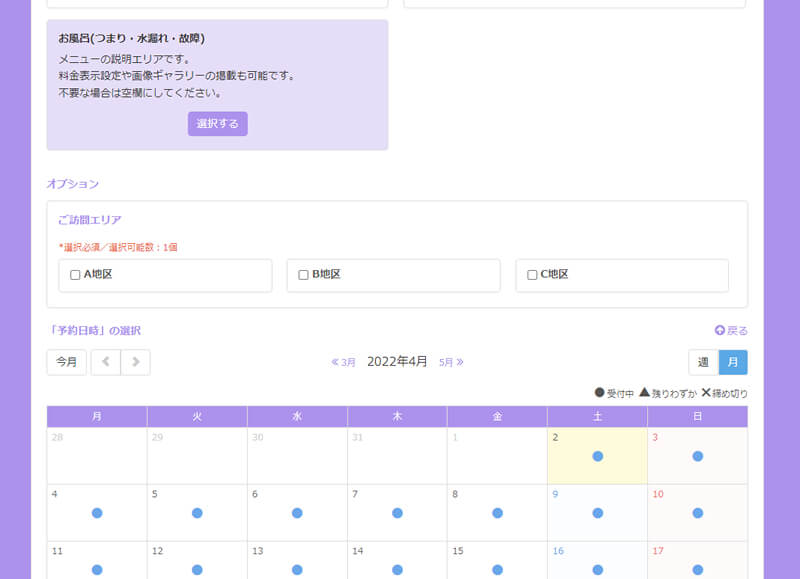This screenshot has height=579, width=800.
Task: Jump to 5月 via the link
Action: pos(451,362)
